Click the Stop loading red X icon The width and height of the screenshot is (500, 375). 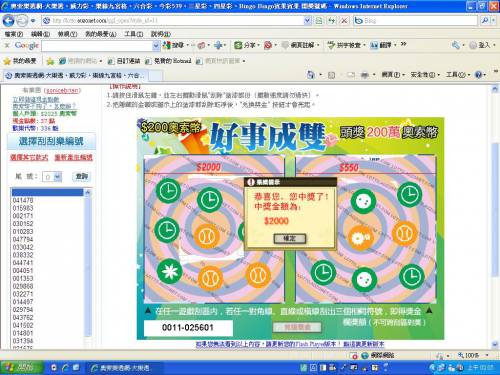coord(344,21)
